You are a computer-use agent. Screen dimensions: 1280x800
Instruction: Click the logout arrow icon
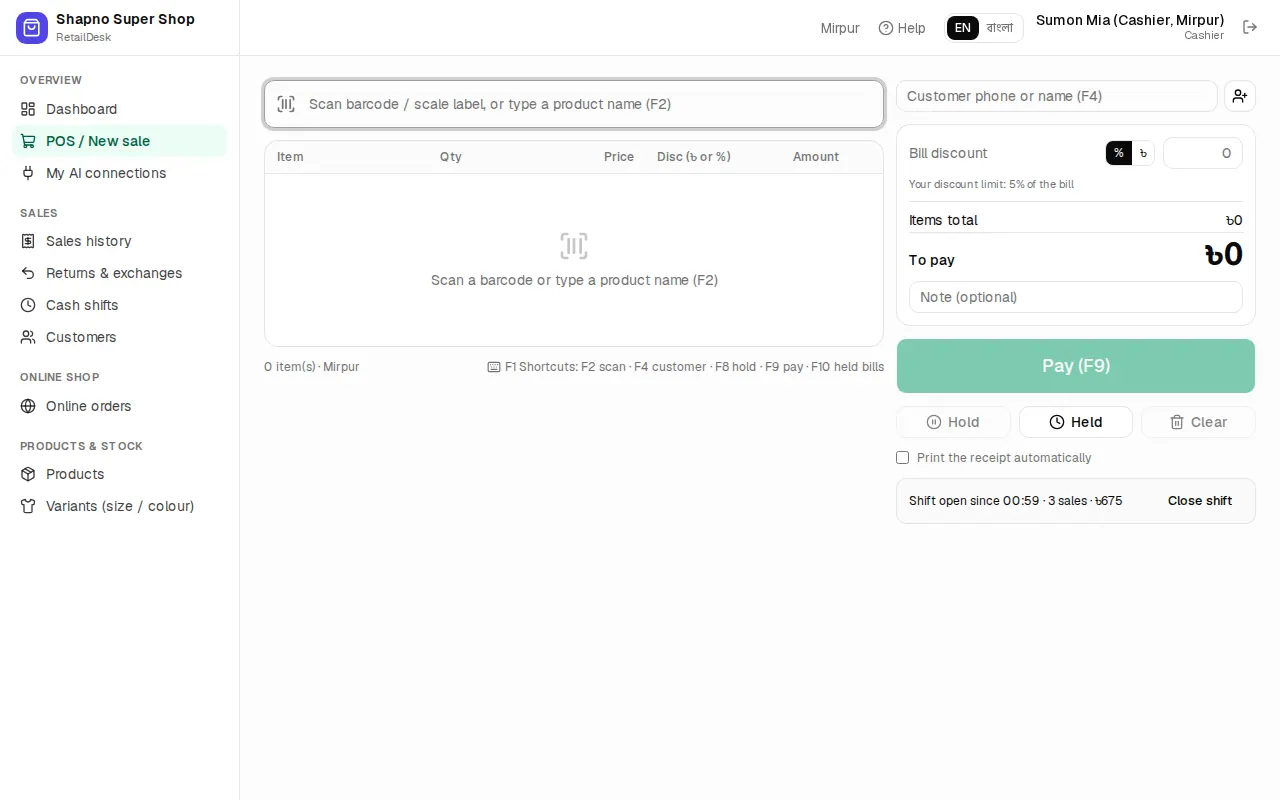1250,27
